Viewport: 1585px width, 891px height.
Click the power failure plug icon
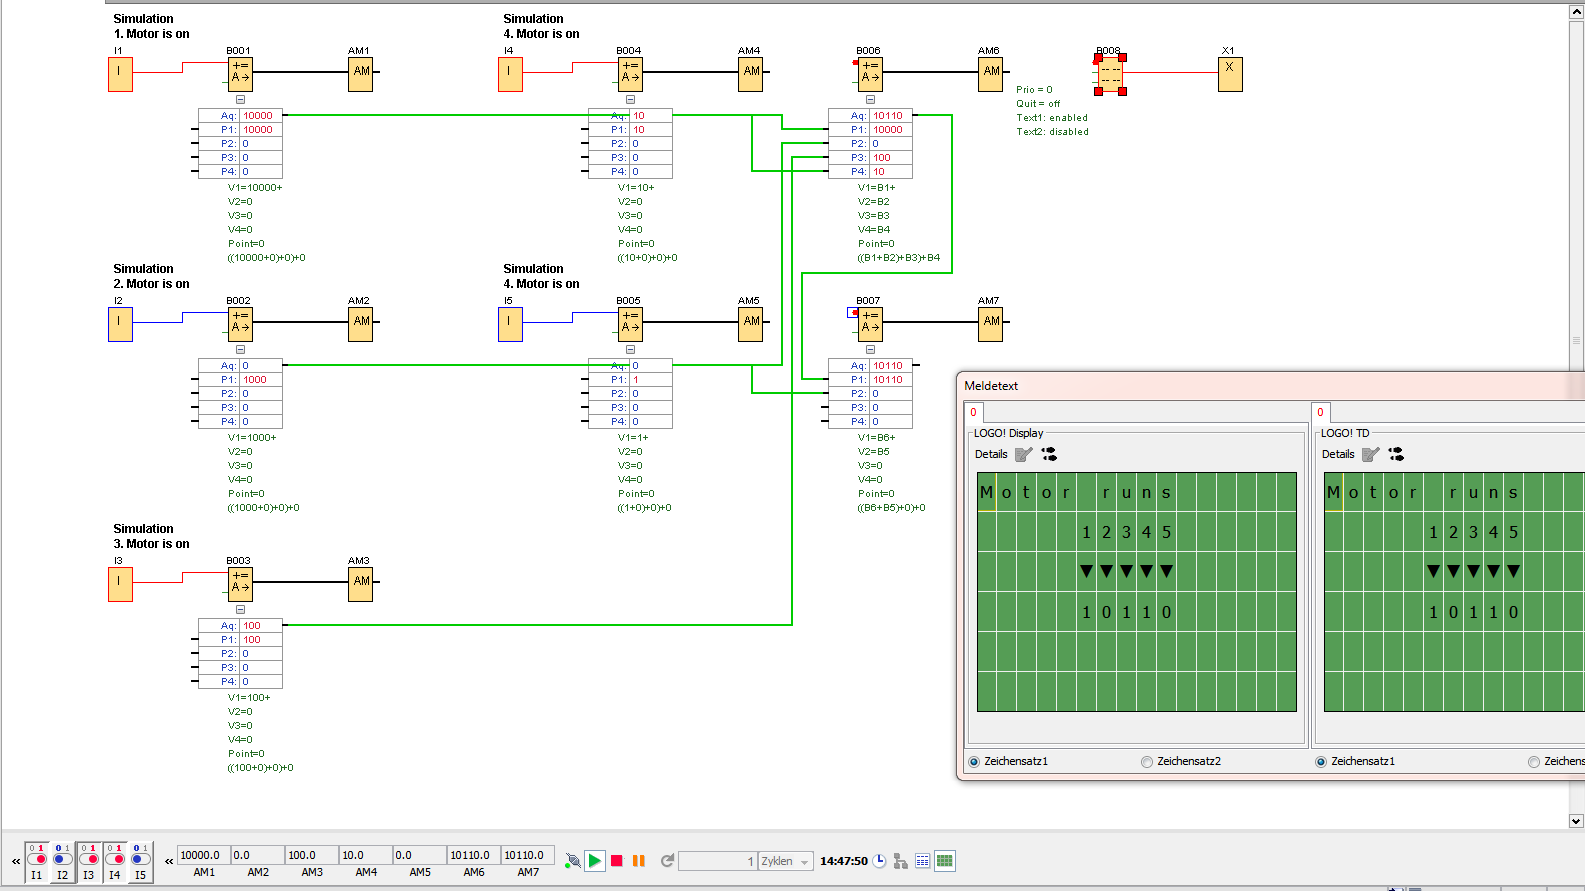coord(572,861)
